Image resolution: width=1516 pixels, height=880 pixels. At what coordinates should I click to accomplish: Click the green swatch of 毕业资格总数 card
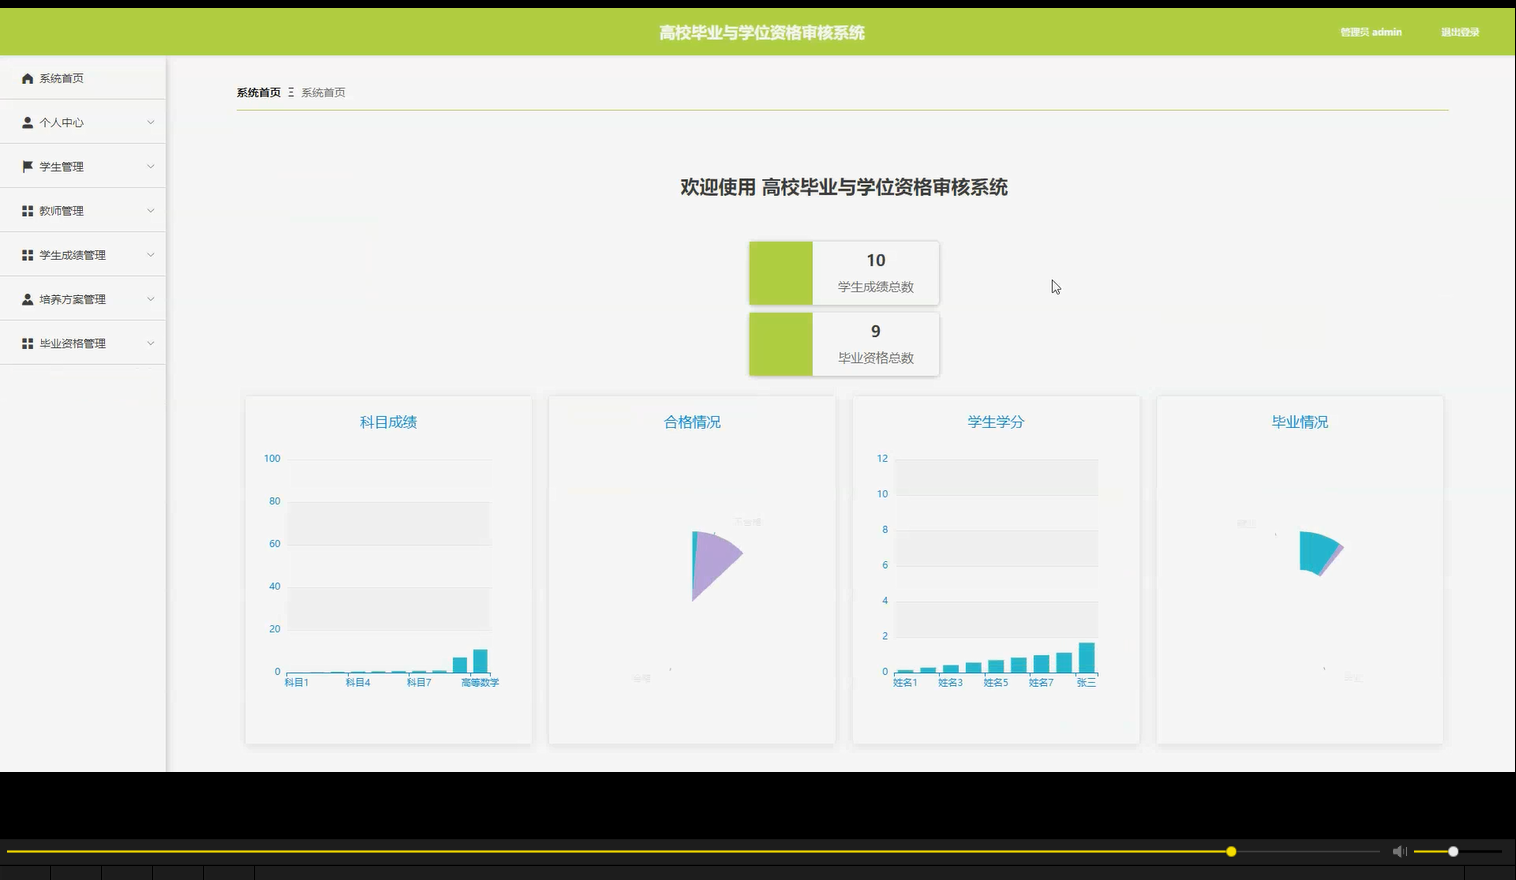click(781, 344)
